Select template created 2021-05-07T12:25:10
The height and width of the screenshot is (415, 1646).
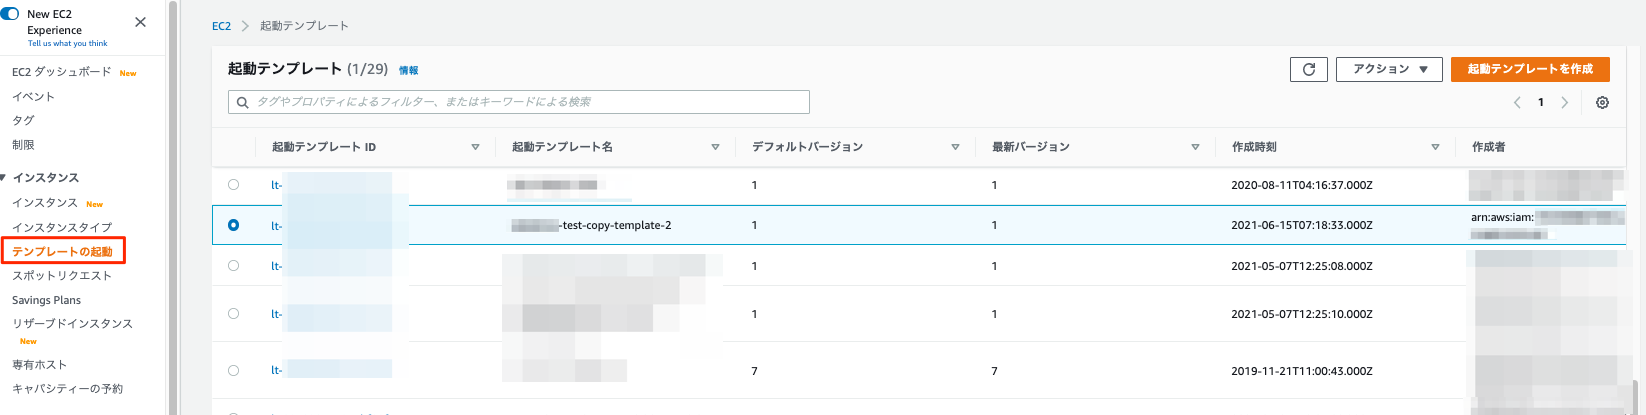point(233,314)
